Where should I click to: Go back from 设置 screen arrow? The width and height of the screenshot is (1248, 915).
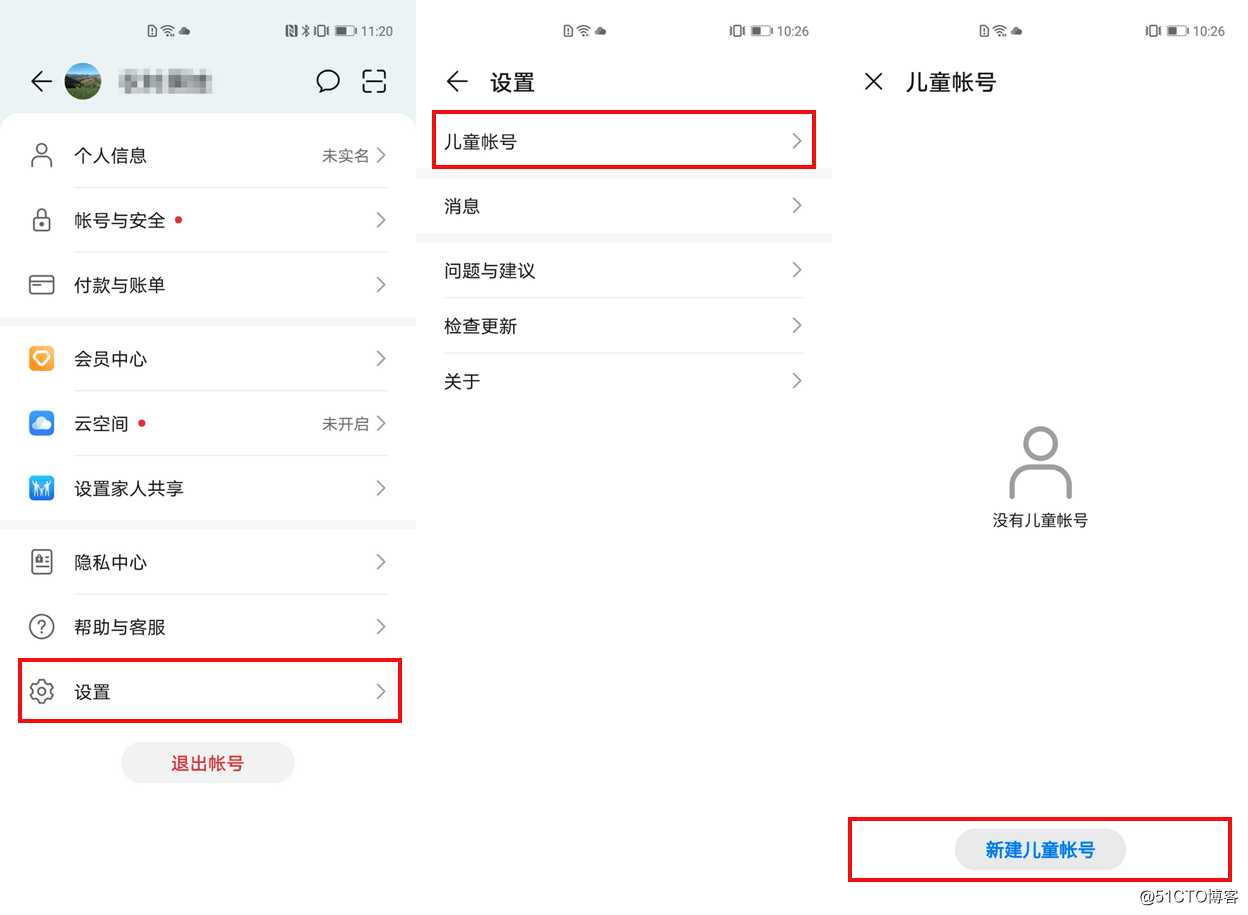point(457,82)
